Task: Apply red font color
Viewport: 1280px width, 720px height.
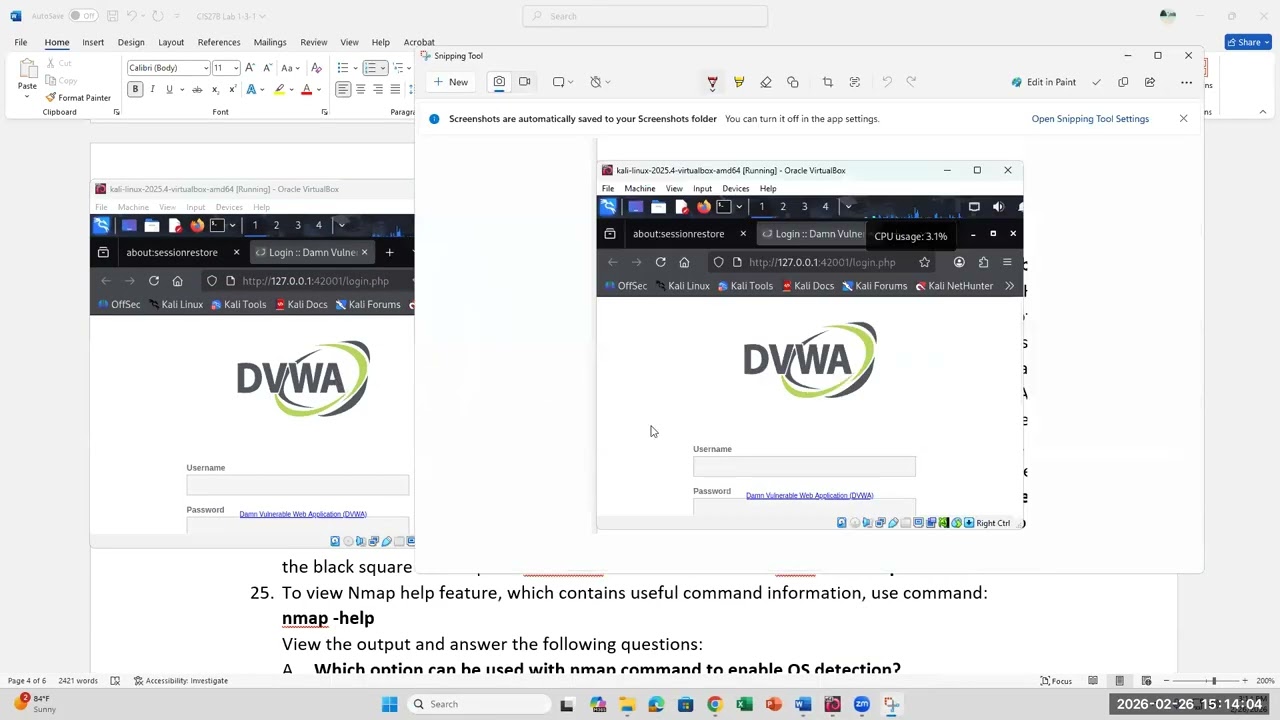Action: point(307,89)
